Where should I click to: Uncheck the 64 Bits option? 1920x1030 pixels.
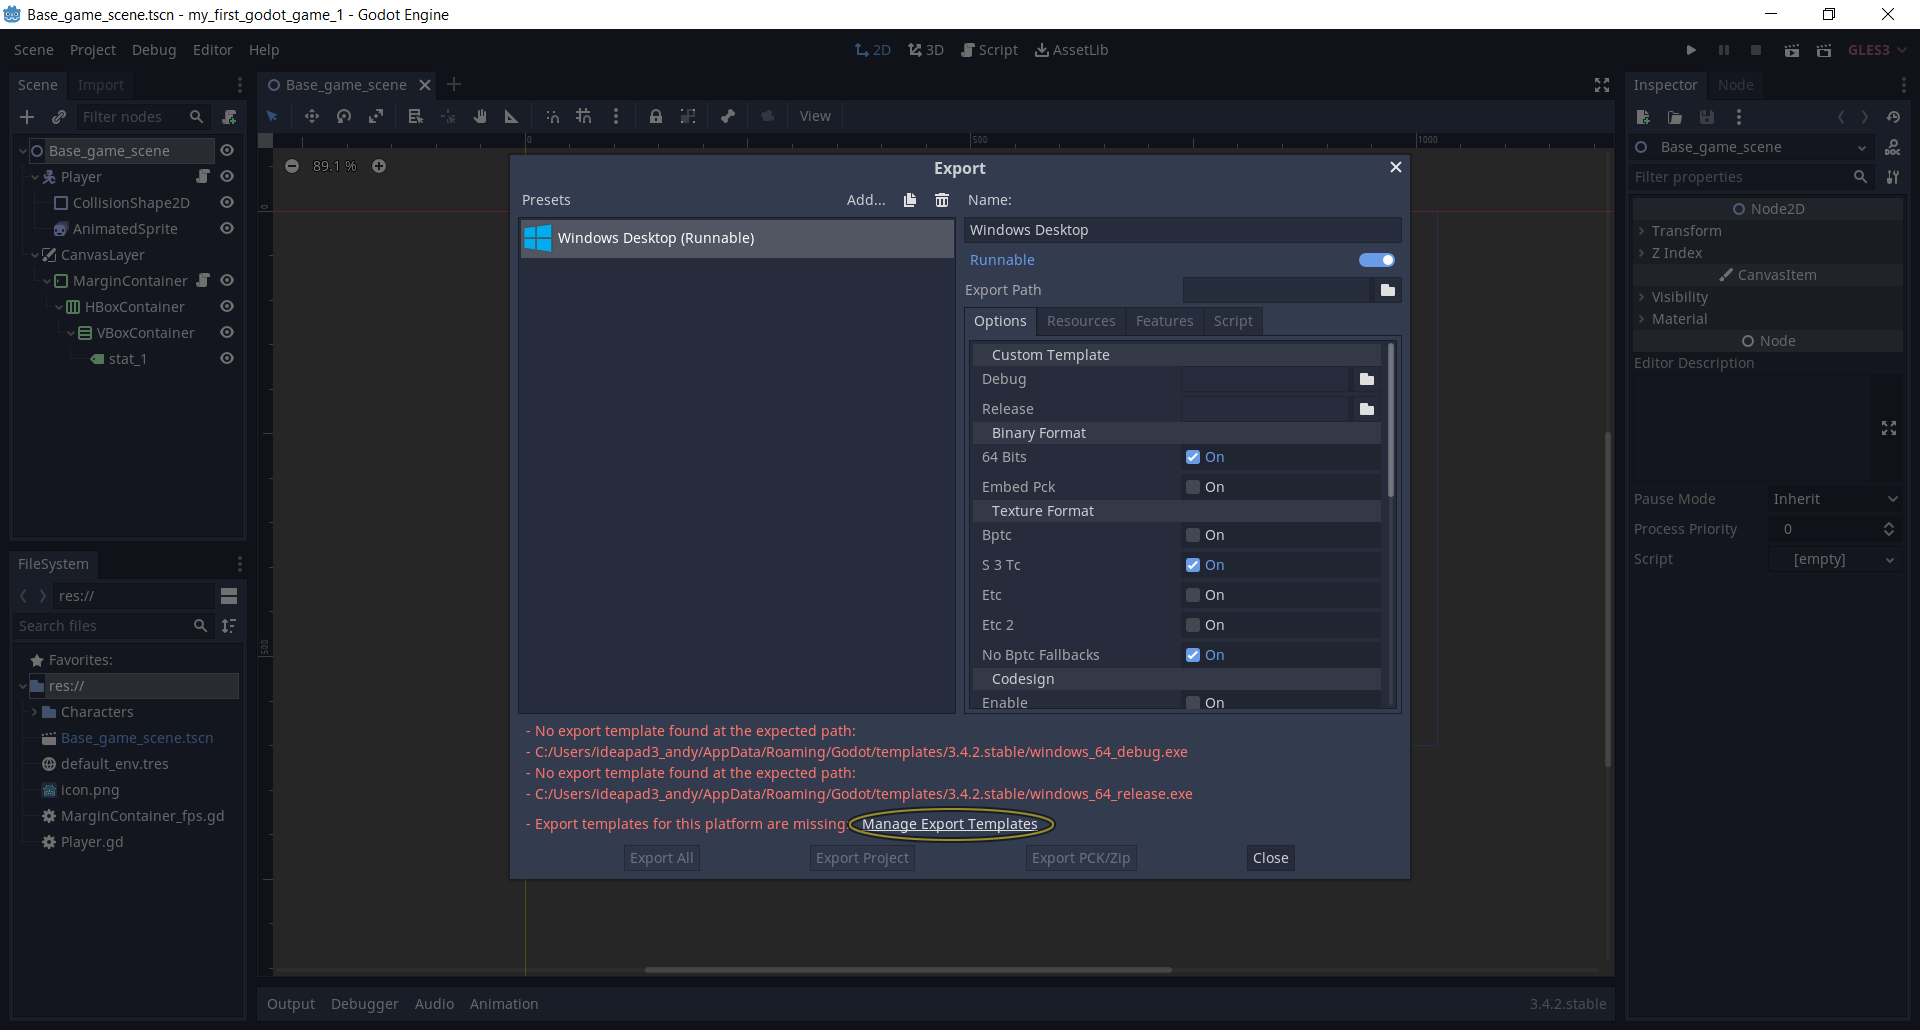coord(1193,457)
